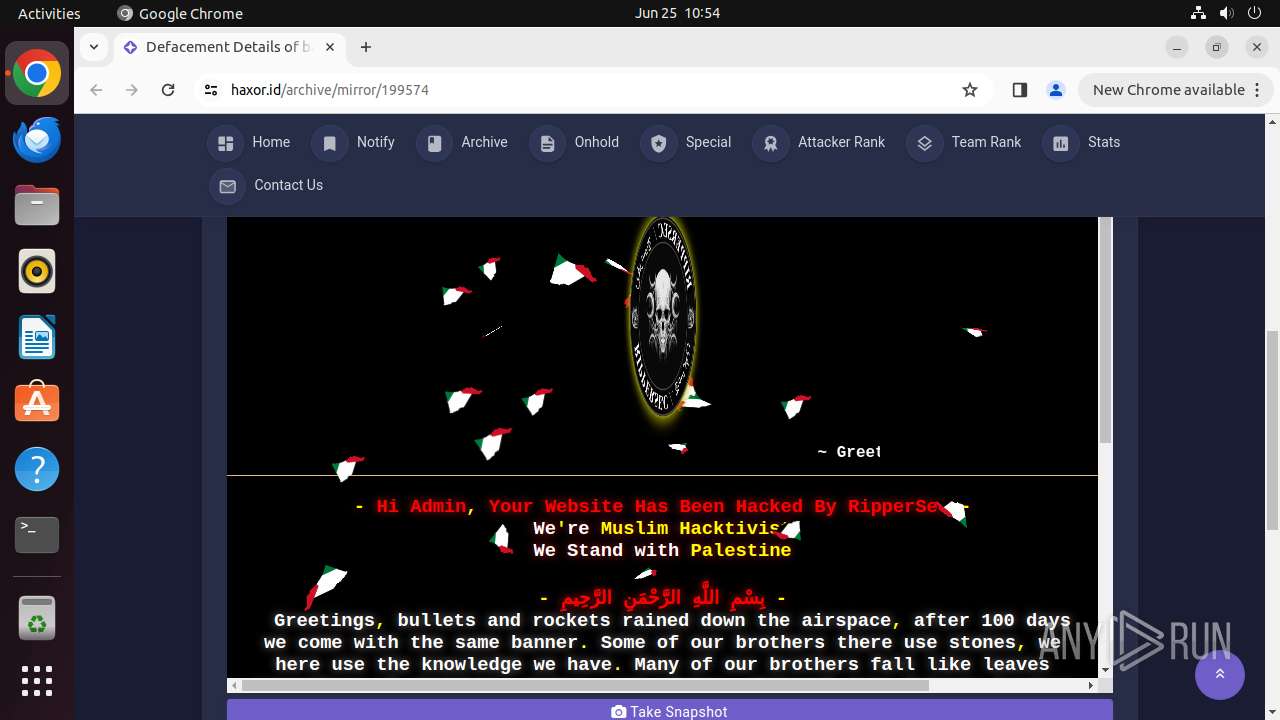Open Ubuntu Software app store icon
This screenshot has width=1280, height=720.
37,403
